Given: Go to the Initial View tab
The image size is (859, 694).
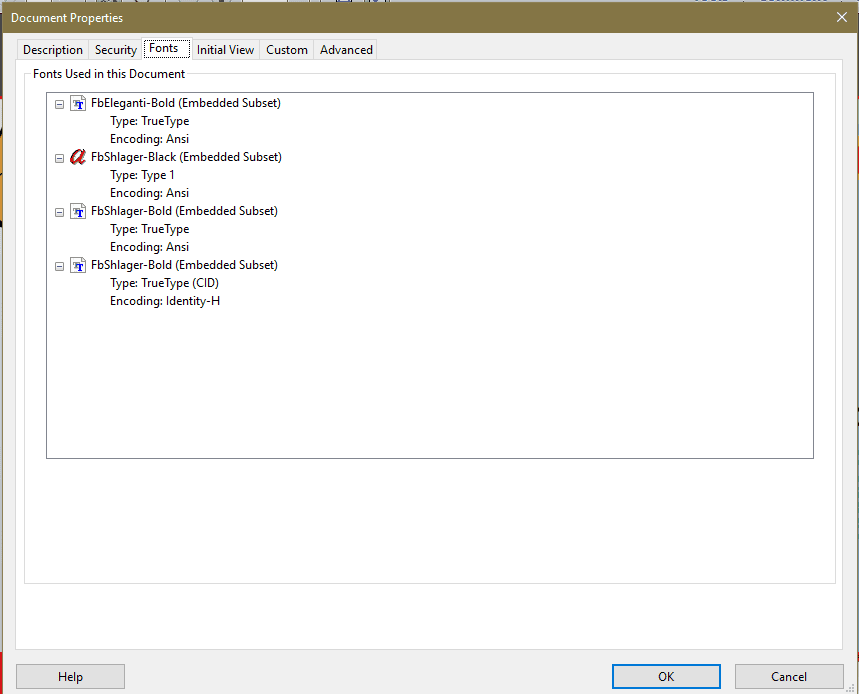Looking at the screenshot, I should (x=225, y=50).
